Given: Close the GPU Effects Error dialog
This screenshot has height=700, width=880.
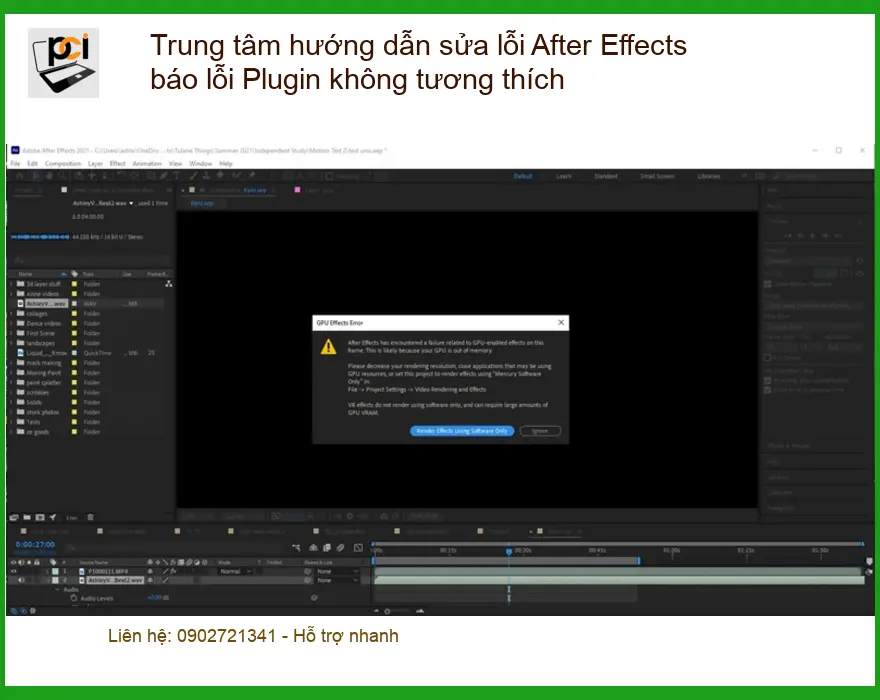Looking at the screenshot, I should [x=561, y=323].
